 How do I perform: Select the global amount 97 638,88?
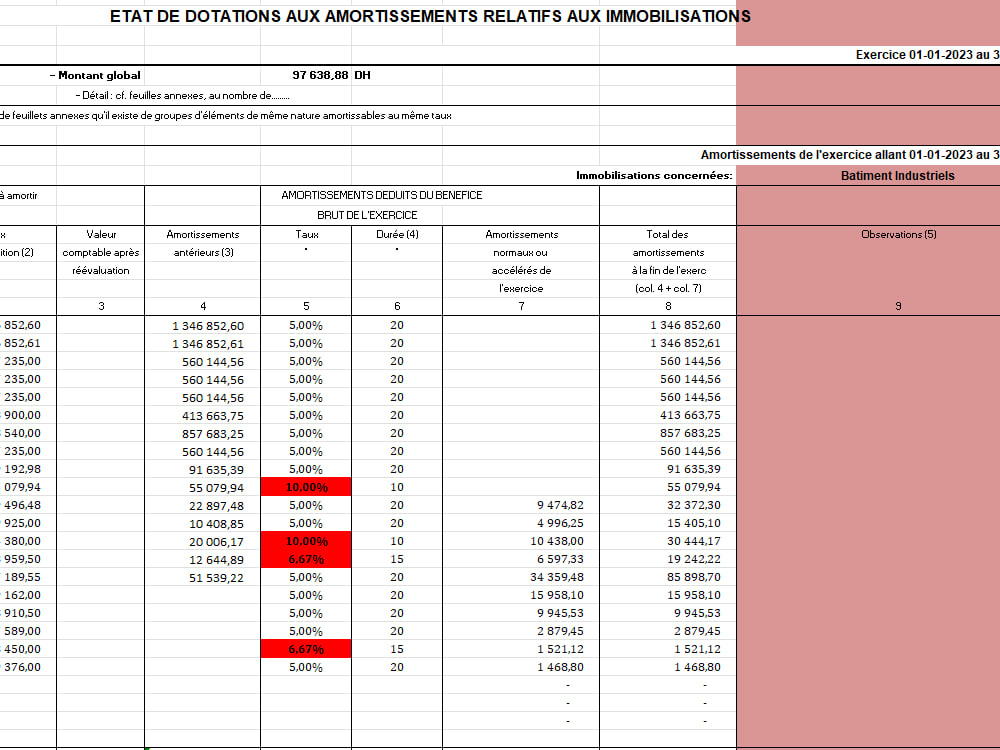[320, 75]
